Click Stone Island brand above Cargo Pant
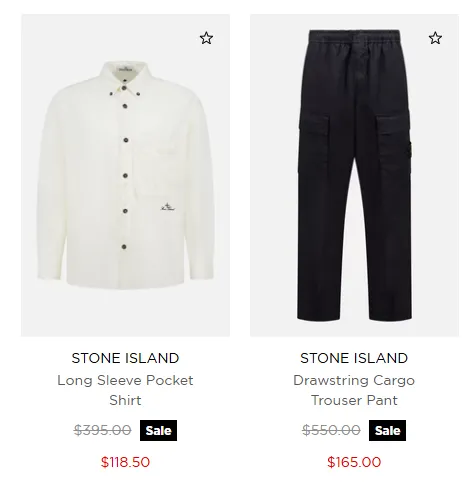Viewport: 465px width, 482px height. point(354,358)
